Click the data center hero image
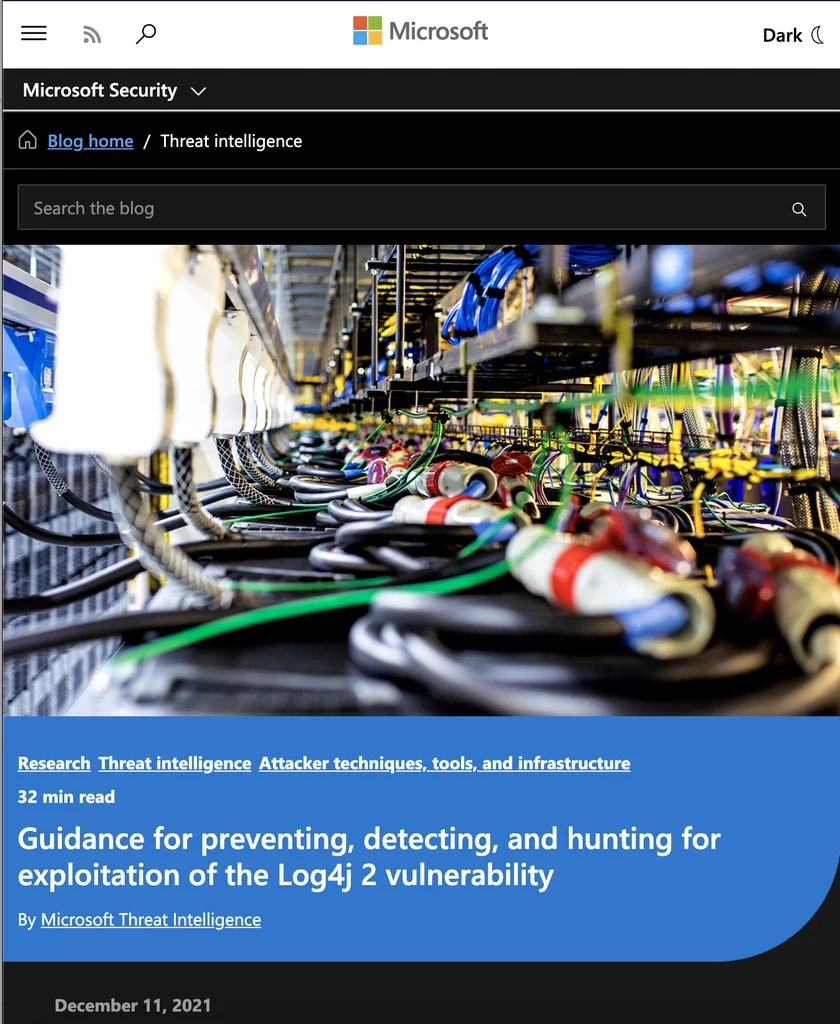The width and height of the screenshot is (840, 1024). click(x=421, y=480)
